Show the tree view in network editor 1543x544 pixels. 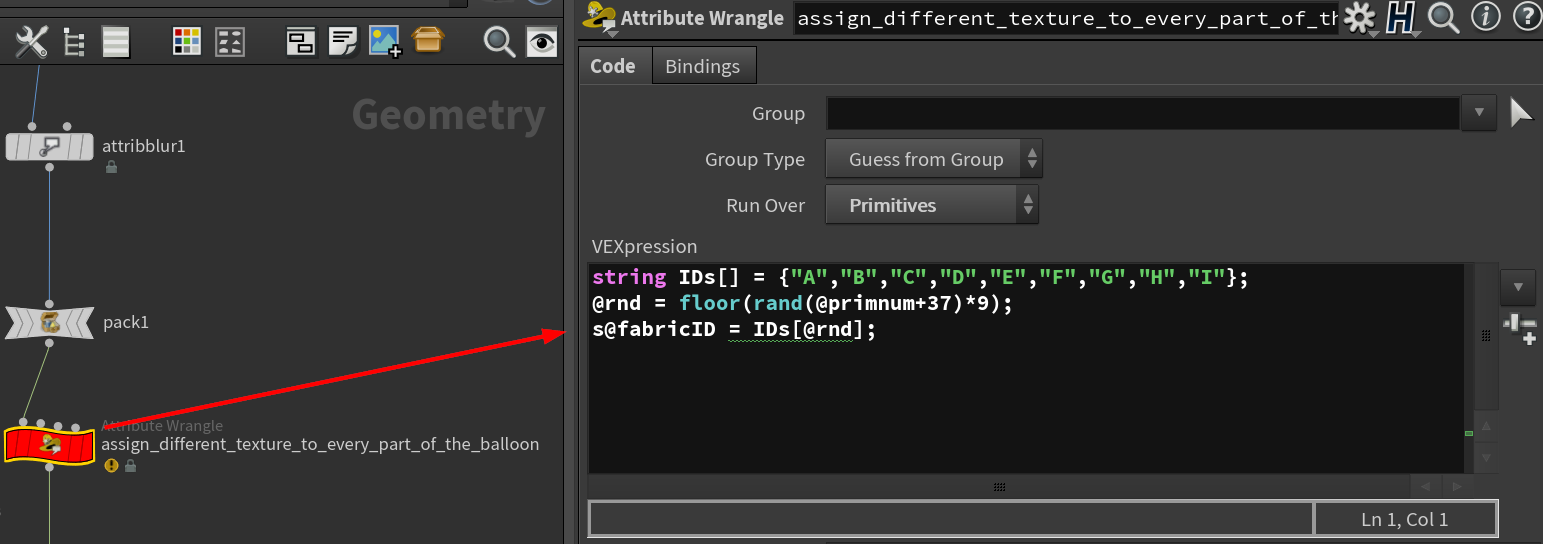[74, 41]
